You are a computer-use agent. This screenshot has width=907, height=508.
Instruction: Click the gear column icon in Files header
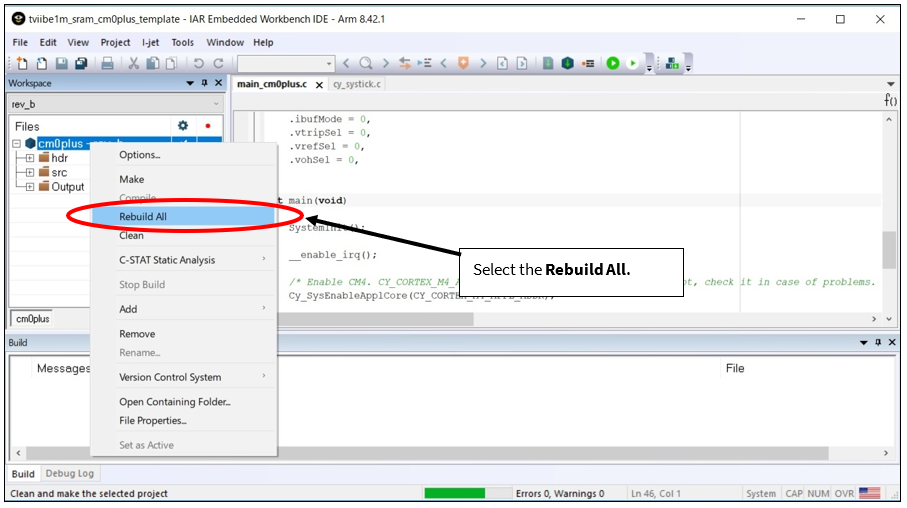pos(183,126)
